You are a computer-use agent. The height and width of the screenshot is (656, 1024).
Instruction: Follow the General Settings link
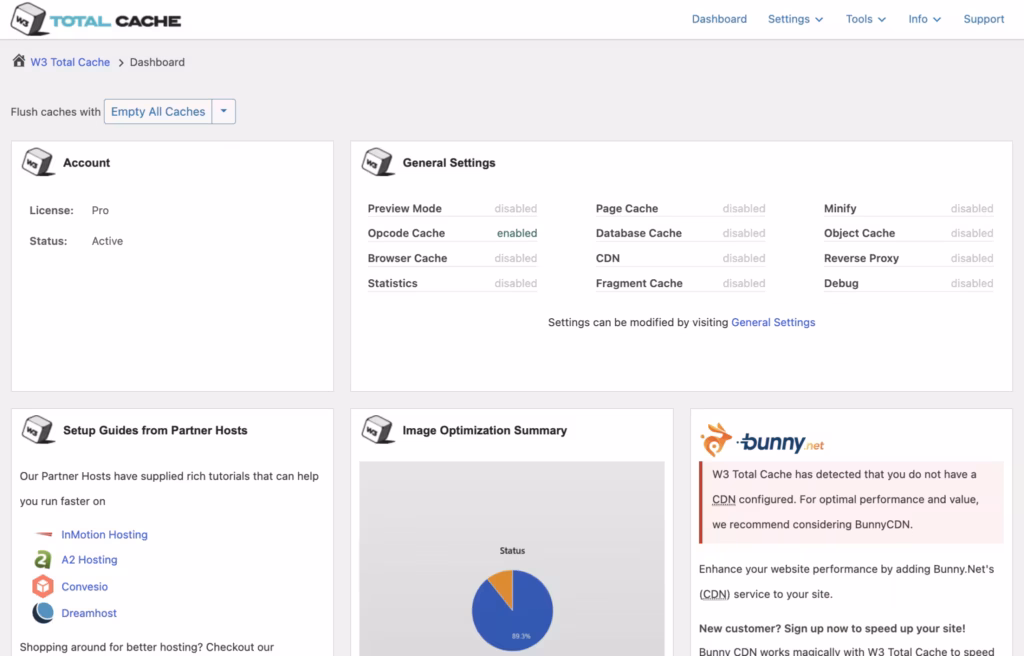773,322
